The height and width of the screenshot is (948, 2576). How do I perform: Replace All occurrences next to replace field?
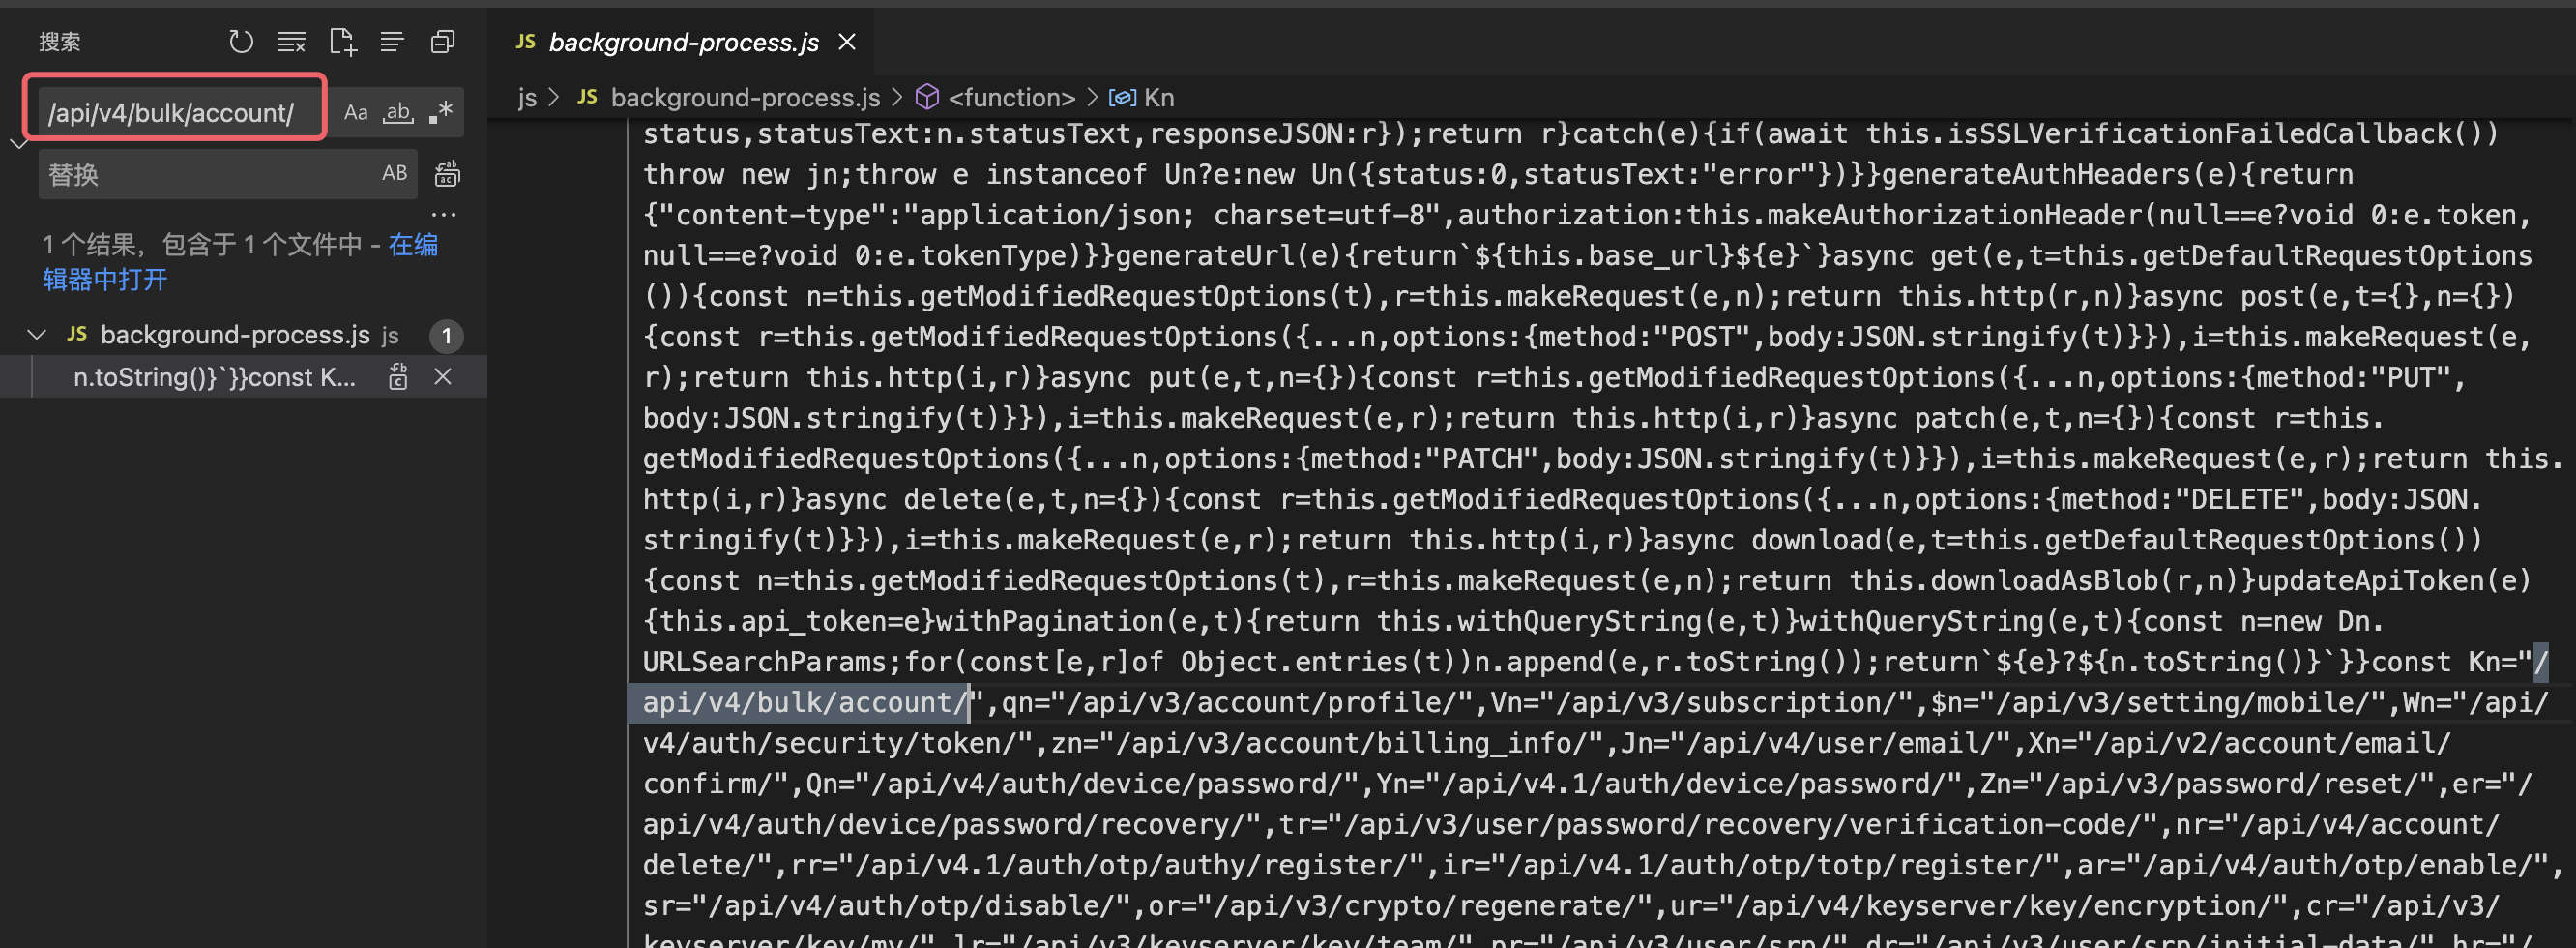click(x=447, y=173)
